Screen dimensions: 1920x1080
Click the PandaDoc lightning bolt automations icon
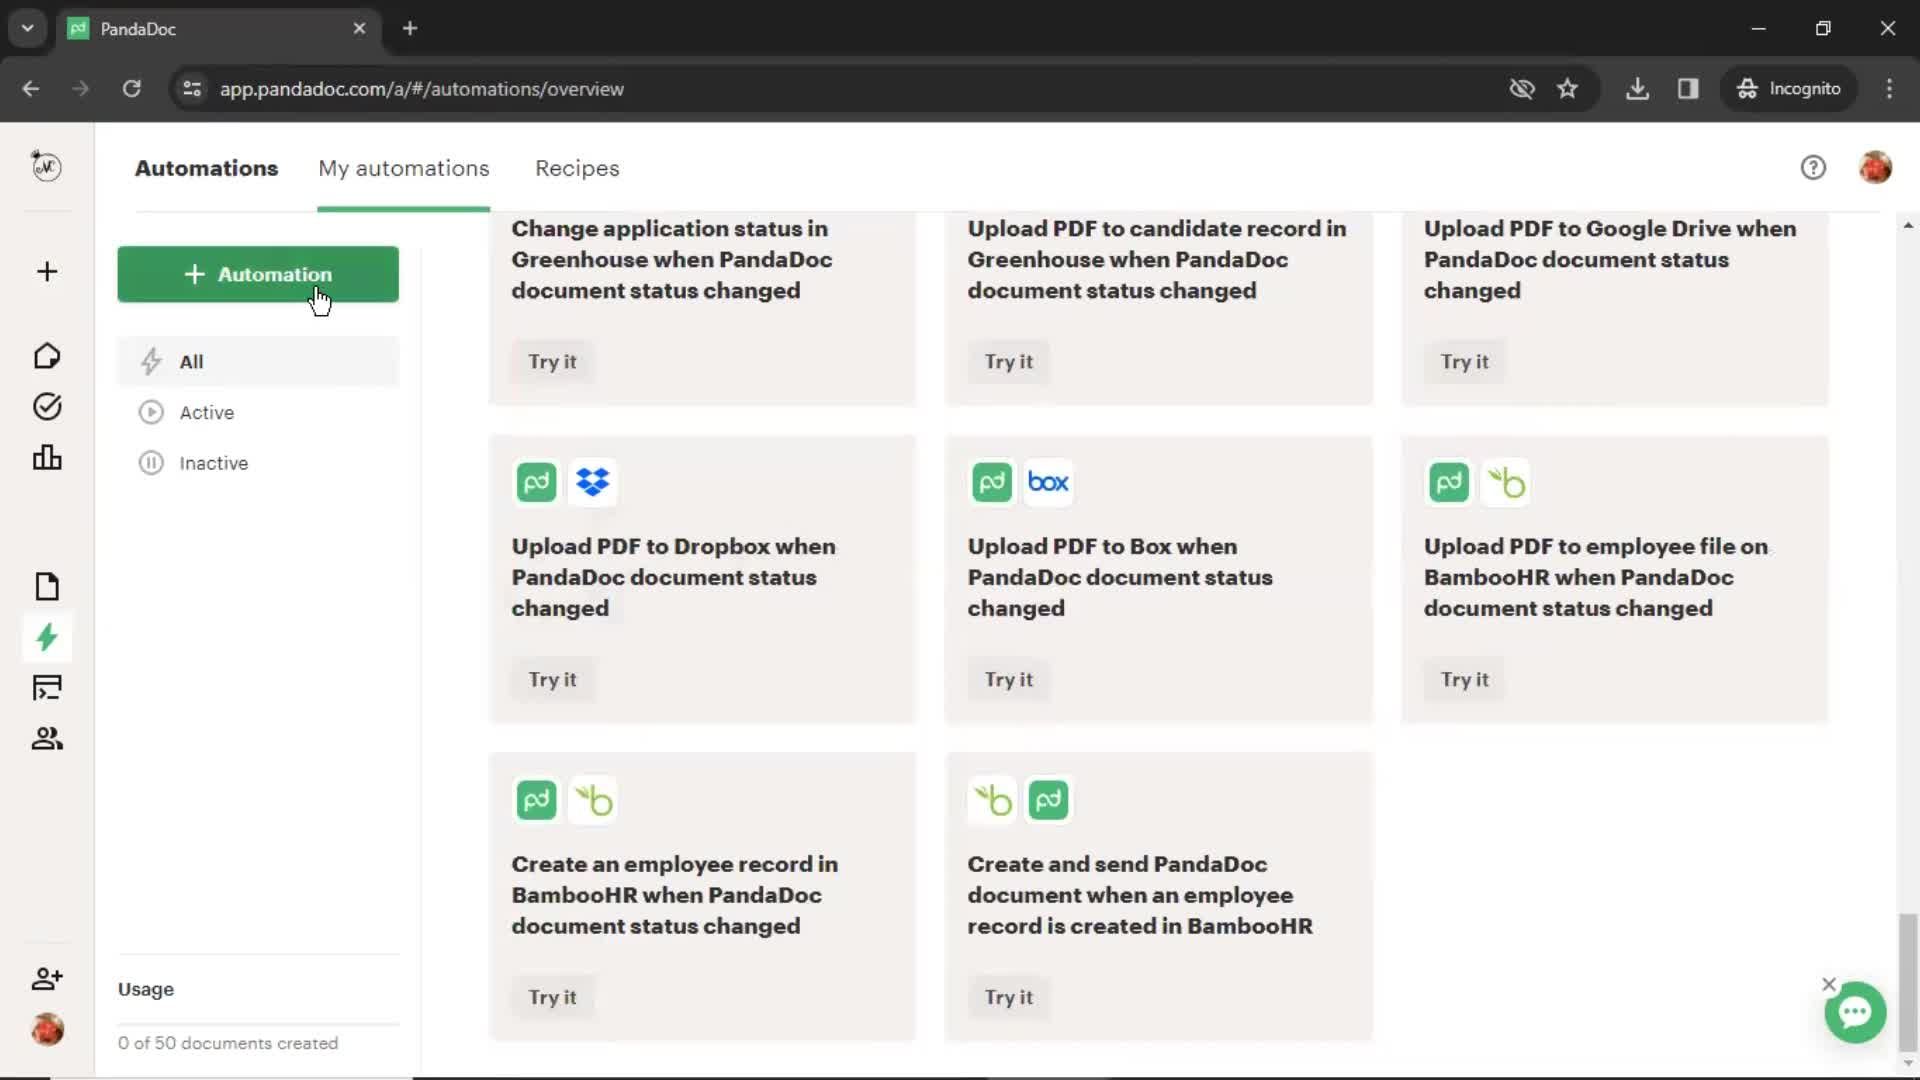pyautogui.click(x=47, y=638)
